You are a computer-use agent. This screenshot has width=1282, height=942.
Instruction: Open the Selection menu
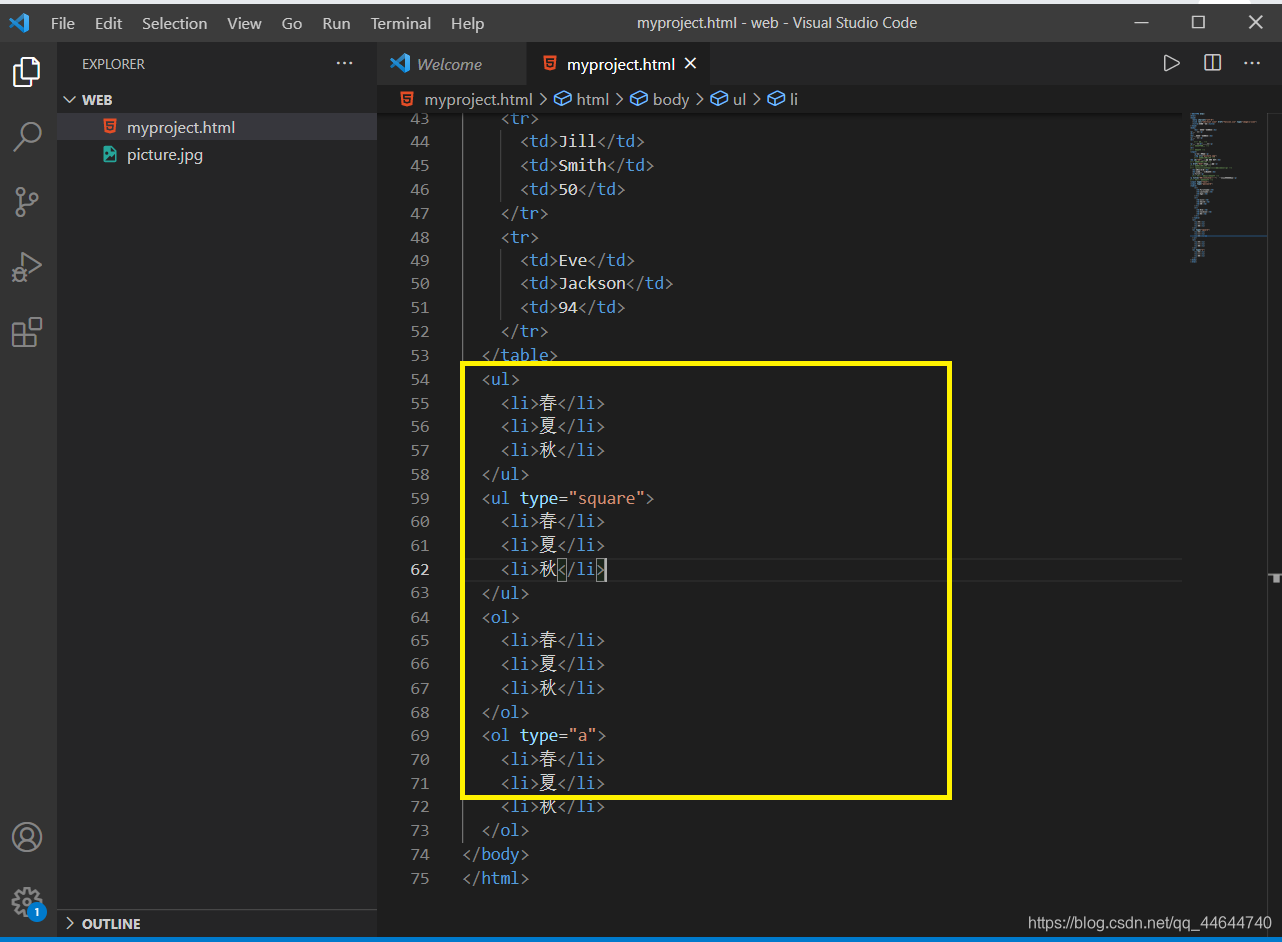click(x=175, y=23)
